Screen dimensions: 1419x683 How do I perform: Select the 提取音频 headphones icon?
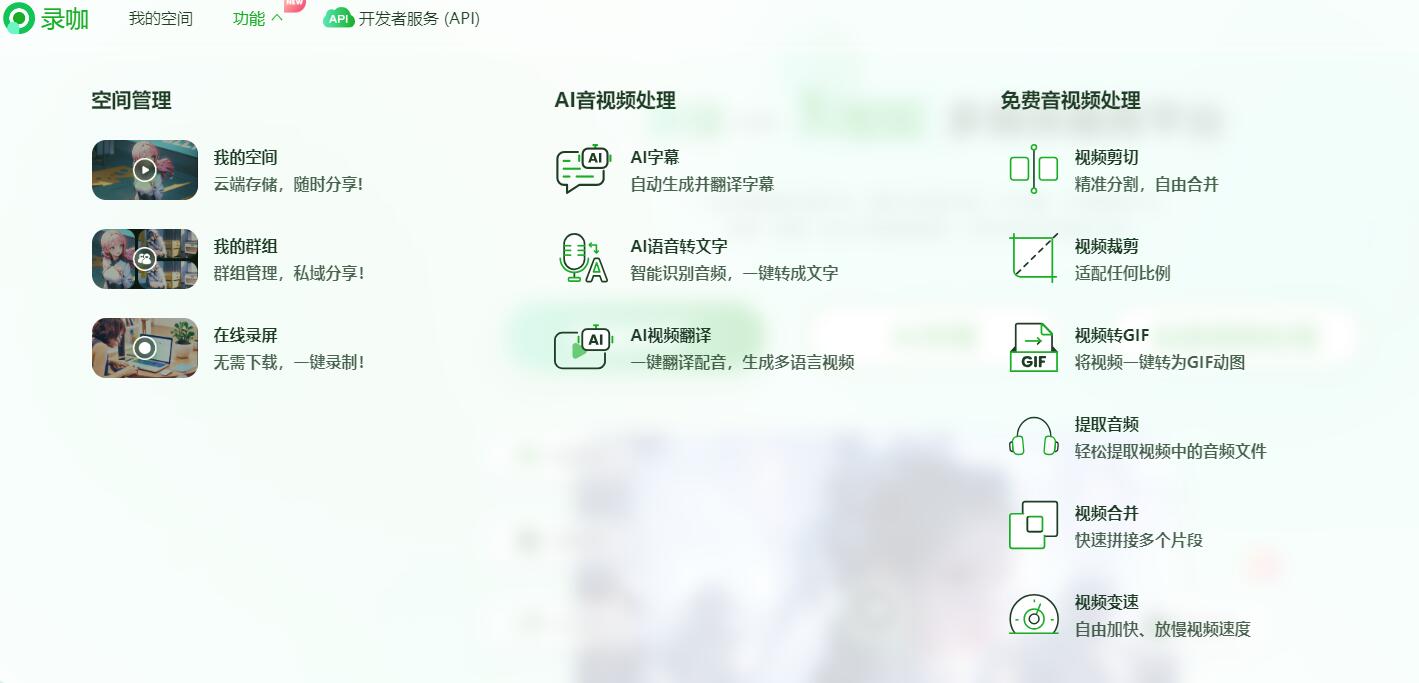click(x=1034, y=436)
